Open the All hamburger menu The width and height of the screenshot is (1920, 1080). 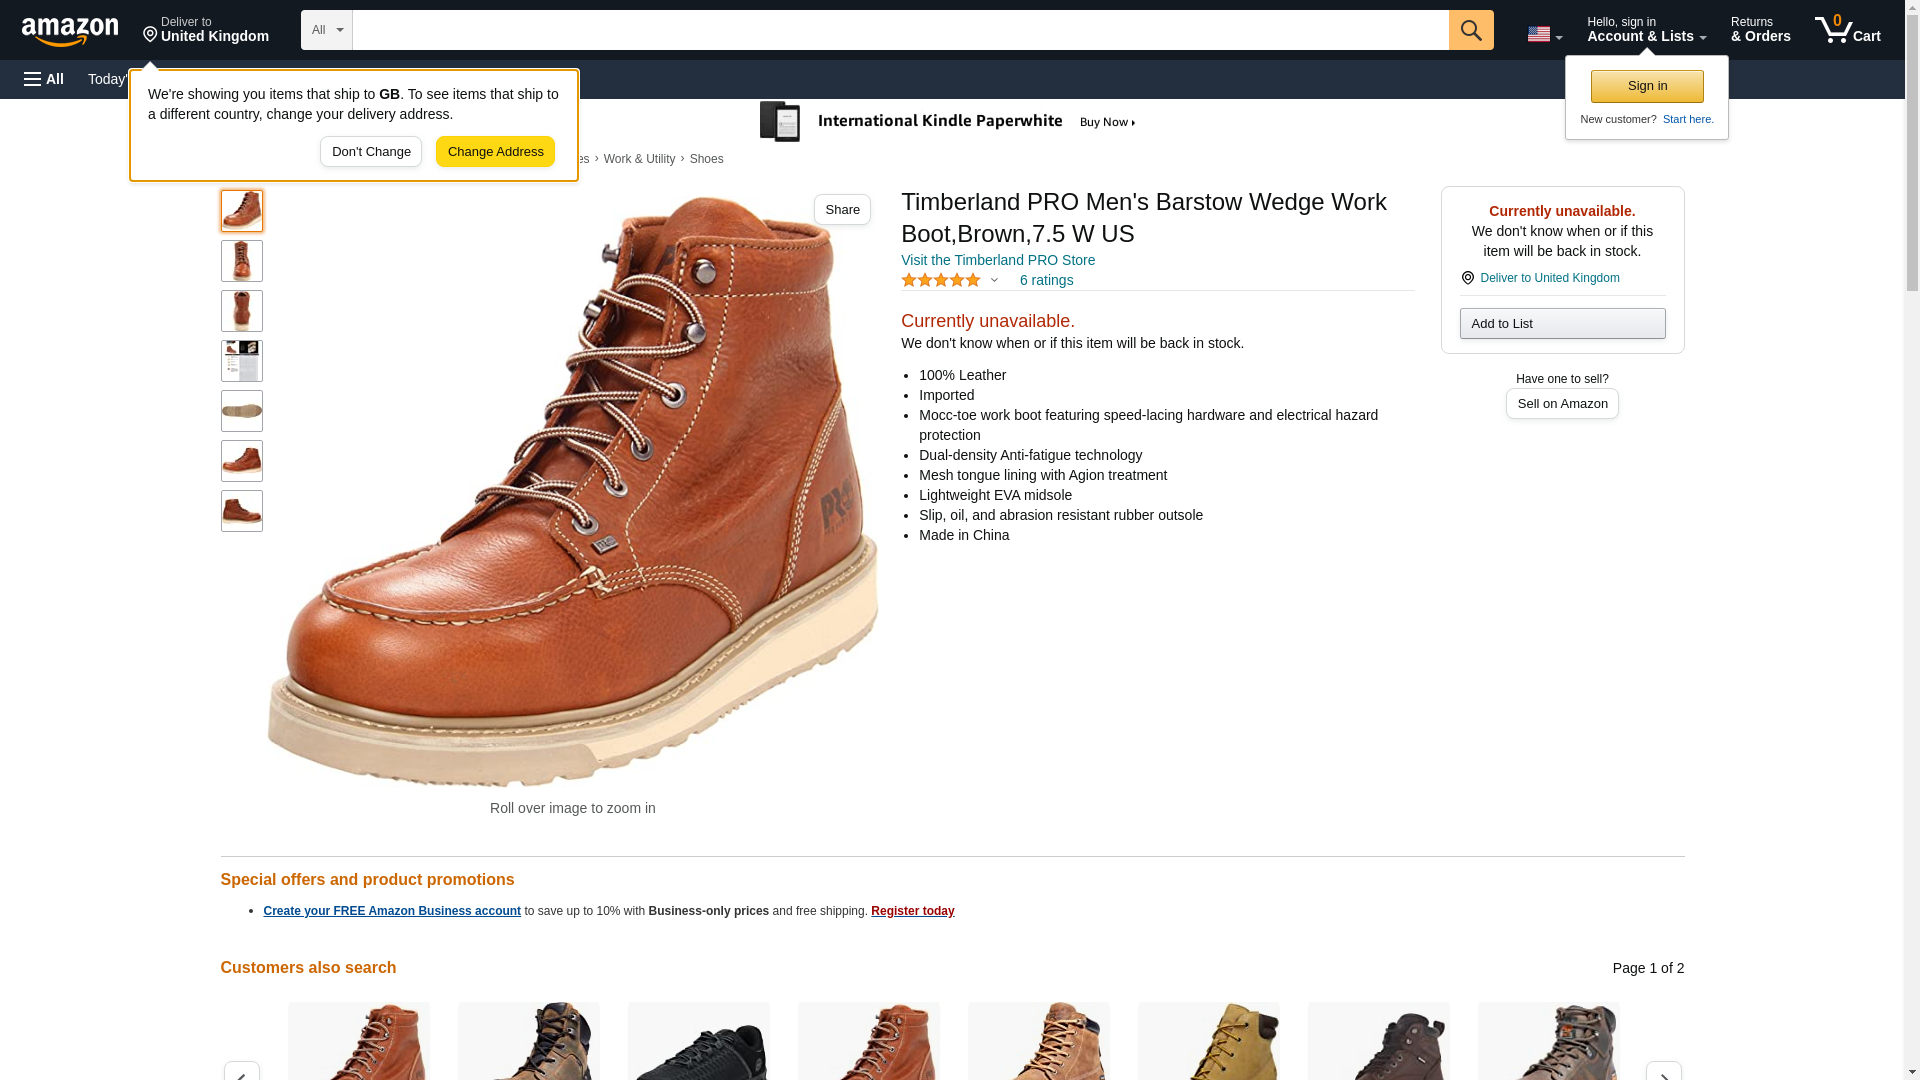click(x=44, y=79)
